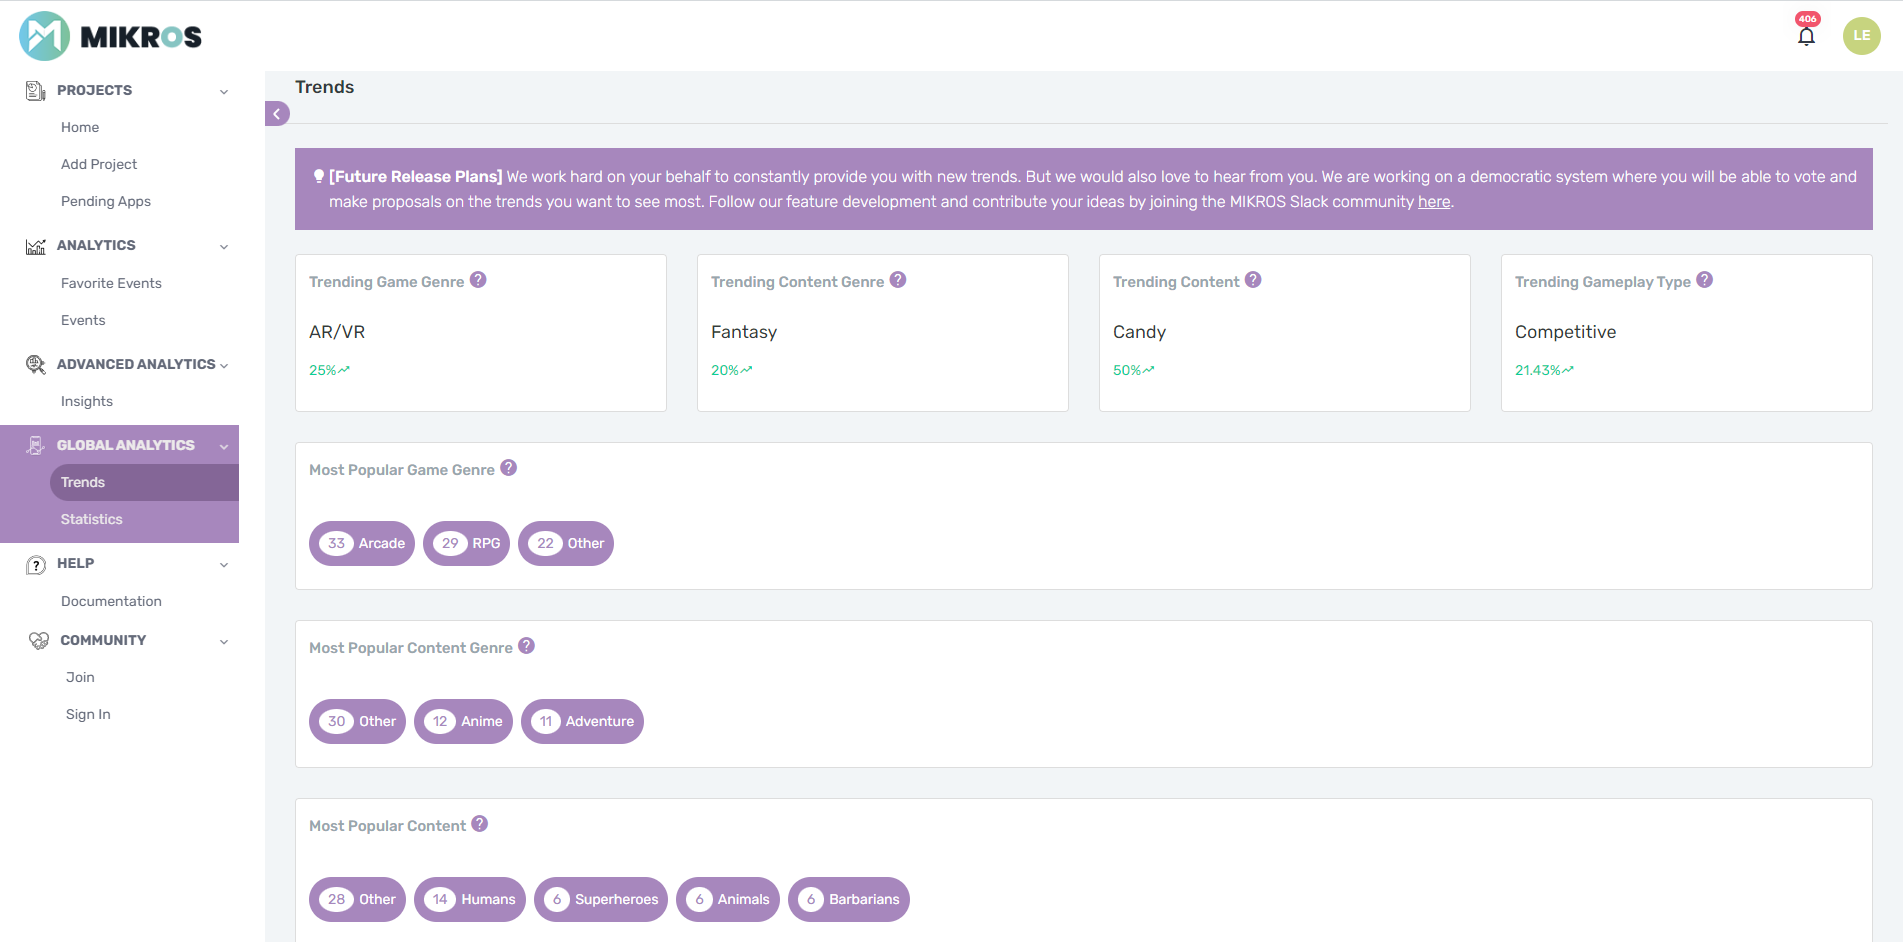
Task: Select the Analytics chart icon
Action: [x=35, y=245]
